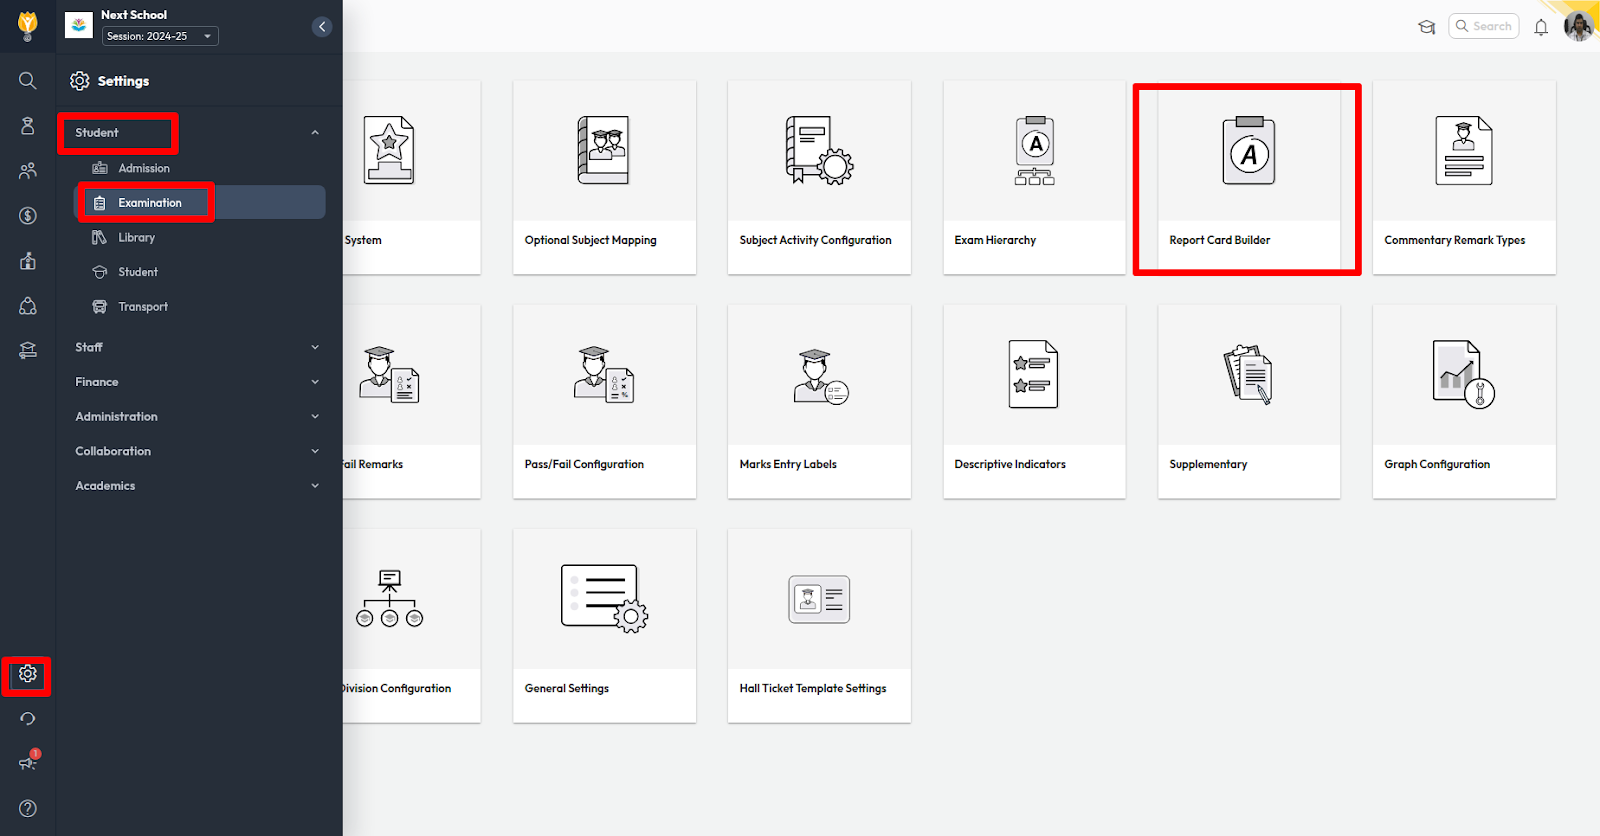Collapse the sidebar with arrow button
The width and height of the screenshot is (1600, 836).
click(x=321, y=27)
